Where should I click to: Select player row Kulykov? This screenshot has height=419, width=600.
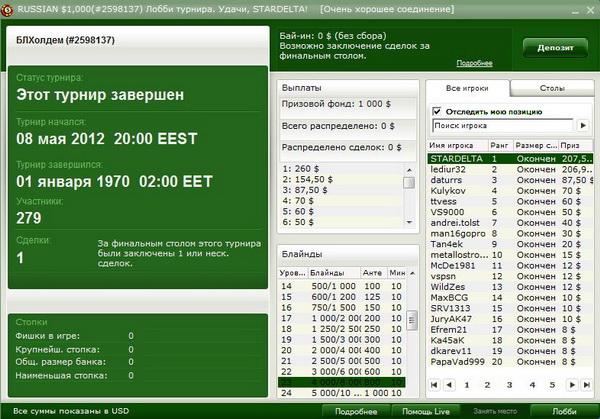pyautogui.click(x=510, y=191)
